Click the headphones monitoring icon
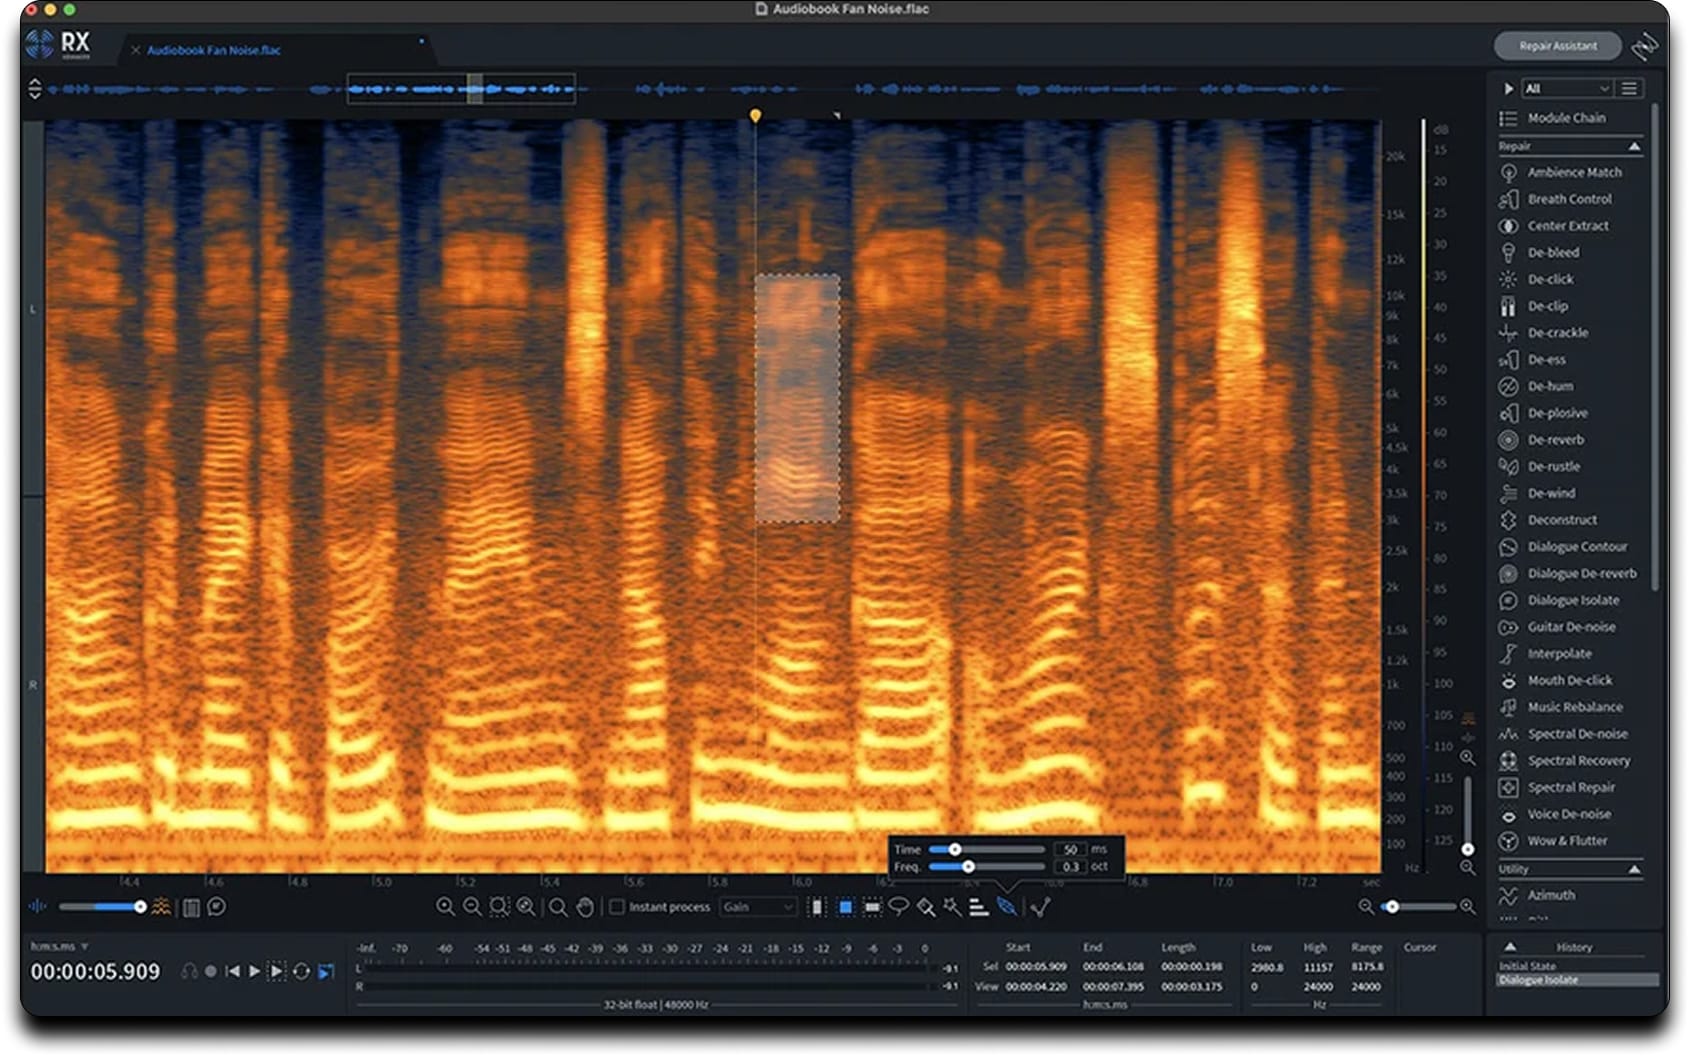The image size is (1690, 1057). click(x=191, y=971)
